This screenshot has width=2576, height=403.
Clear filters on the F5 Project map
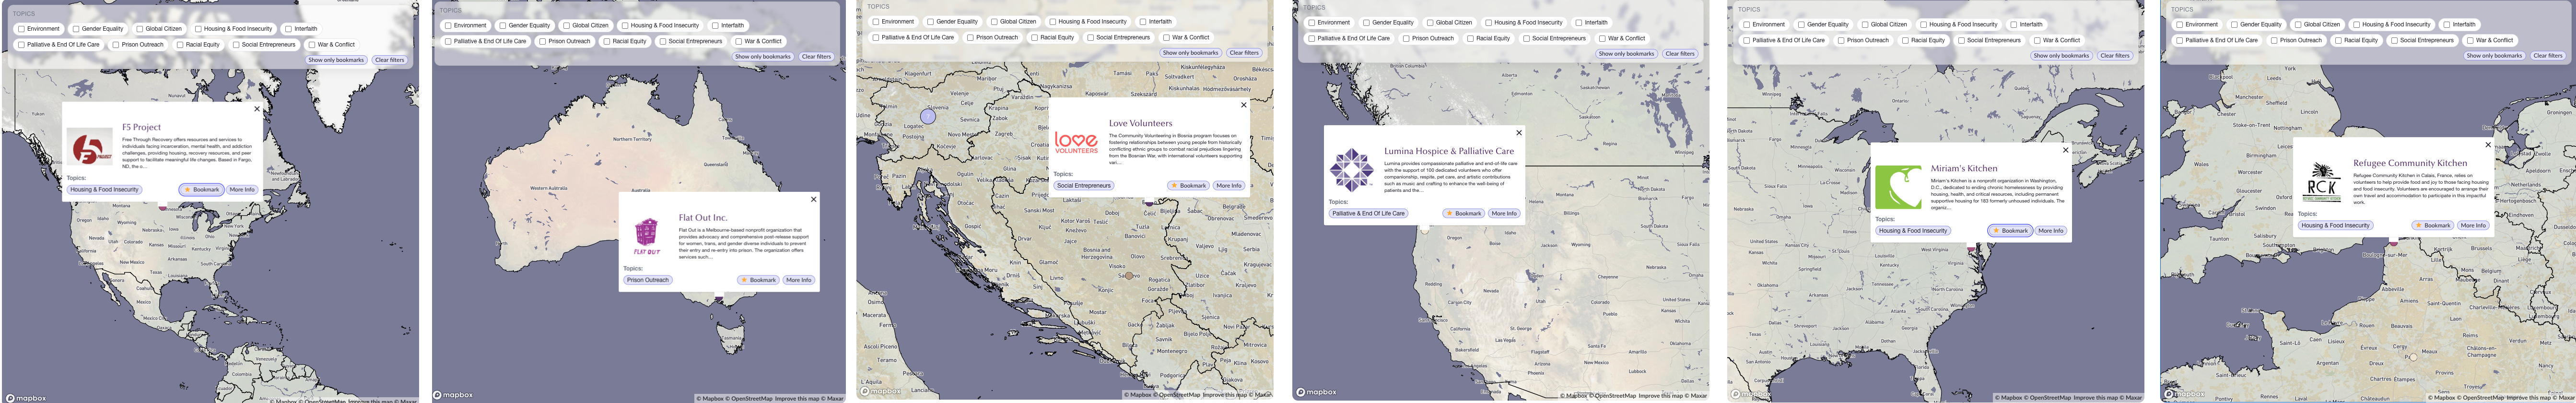coord(389,60)
